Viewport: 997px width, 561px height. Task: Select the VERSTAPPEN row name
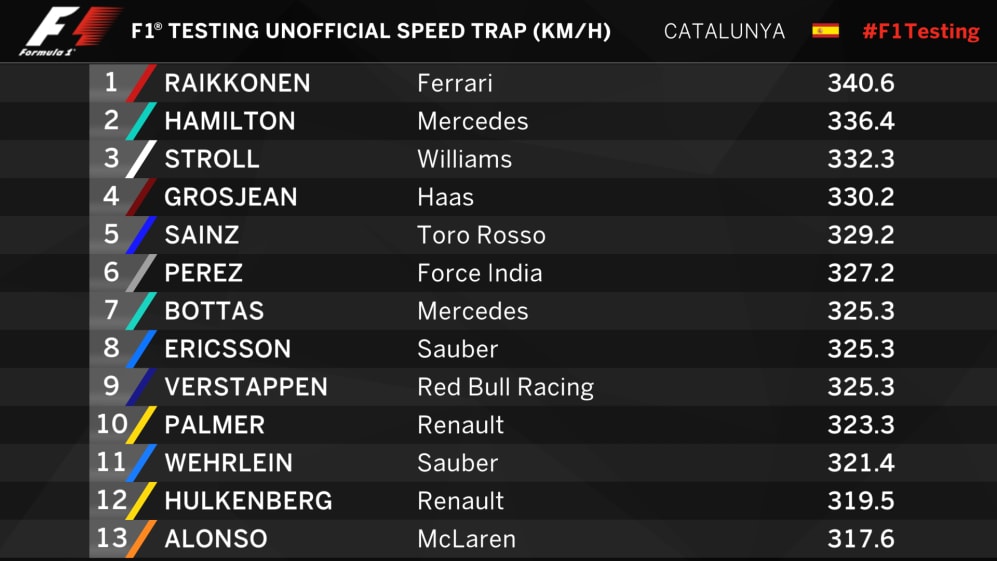pos(246,387)
